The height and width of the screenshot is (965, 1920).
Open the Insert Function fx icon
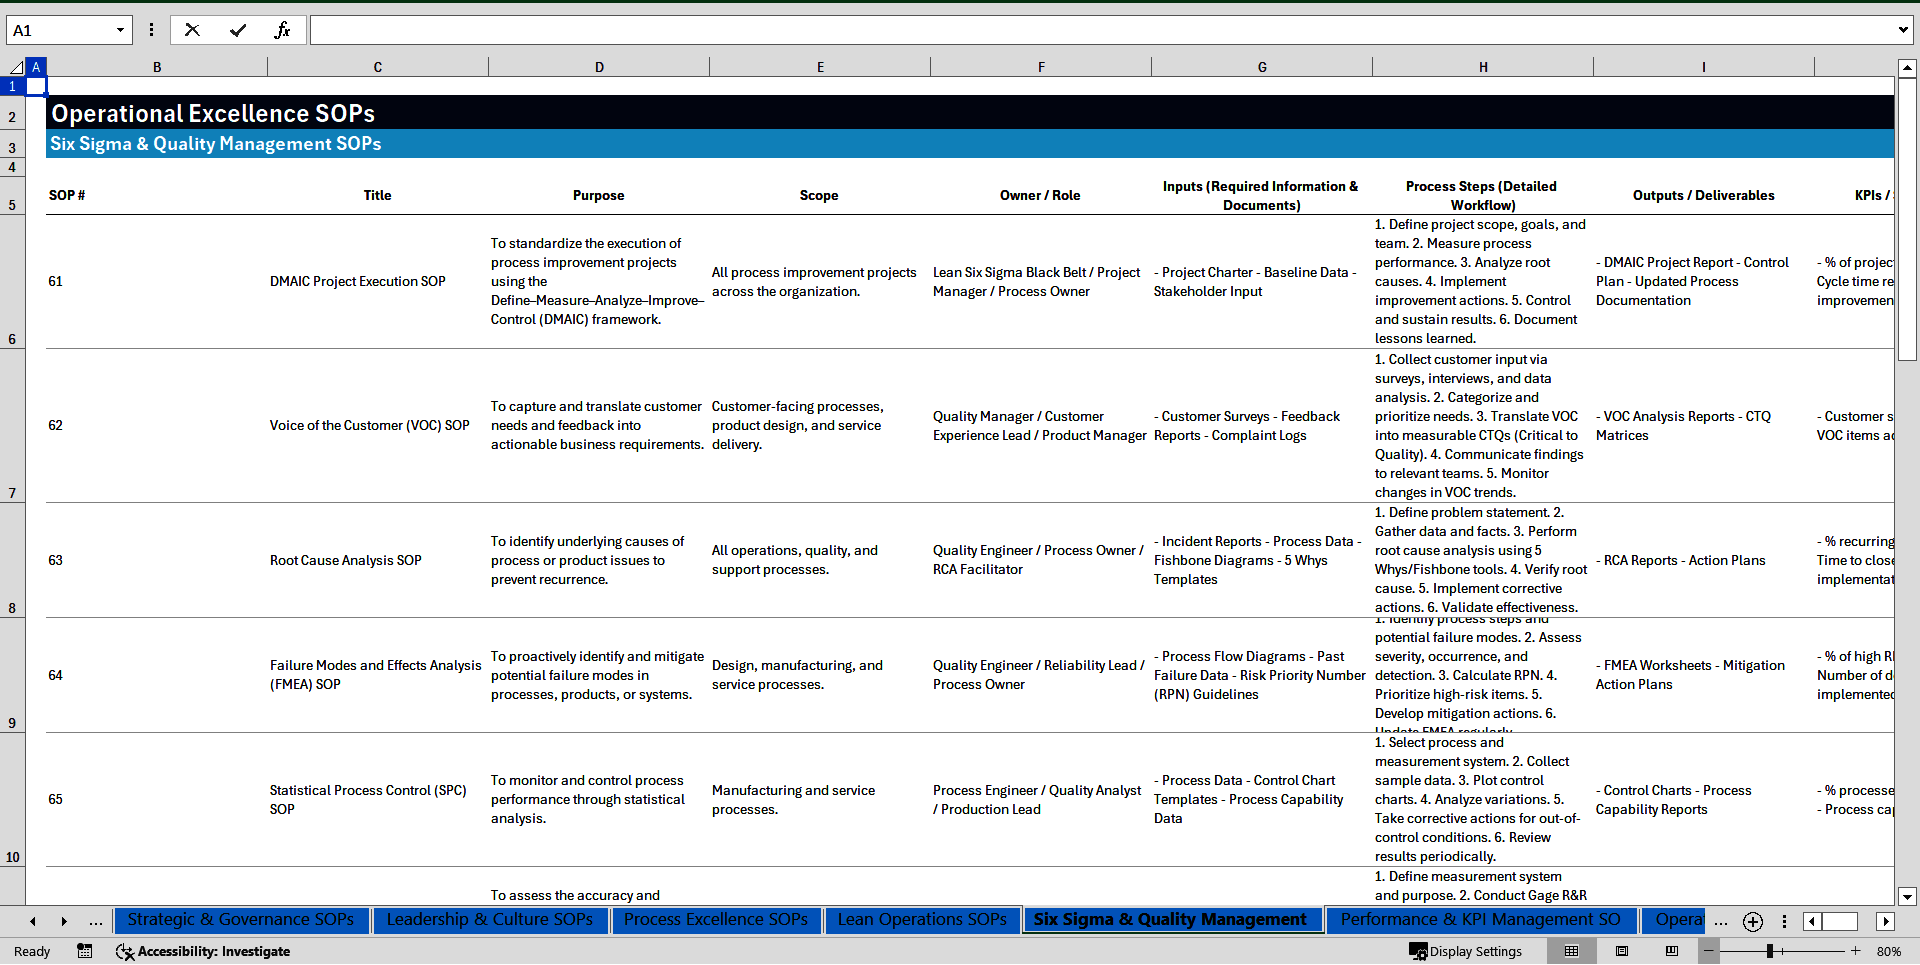pos(282,30)
